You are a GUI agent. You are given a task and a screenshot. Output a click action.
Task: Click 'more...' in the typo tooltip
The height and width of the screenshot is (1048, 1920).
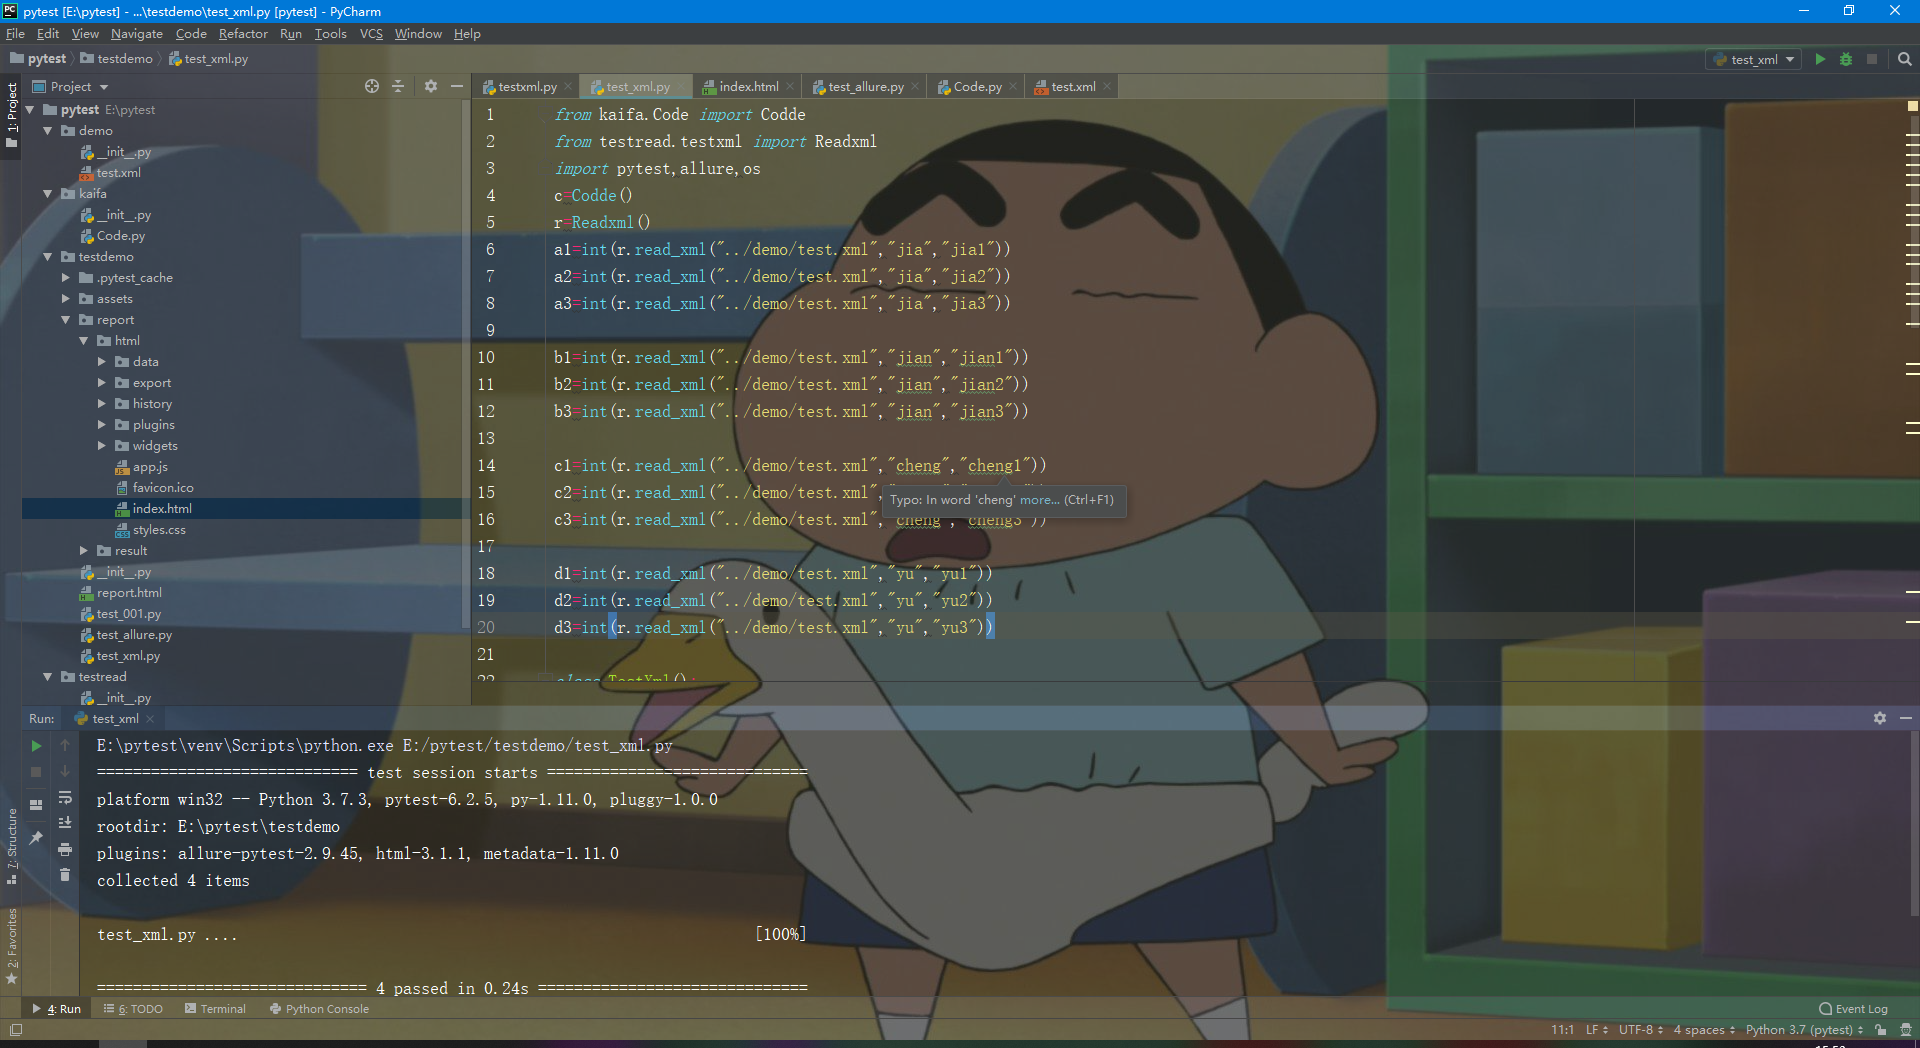click(1039, 500)
